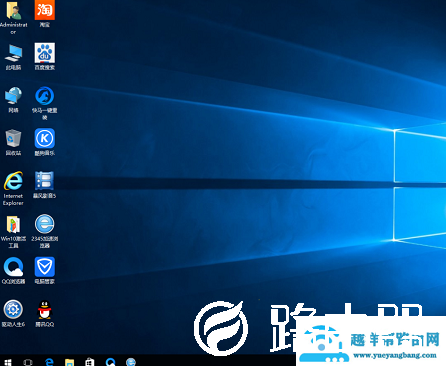
Task: Open the Baidu paw search shortcut
Action: tap(45, 53)
